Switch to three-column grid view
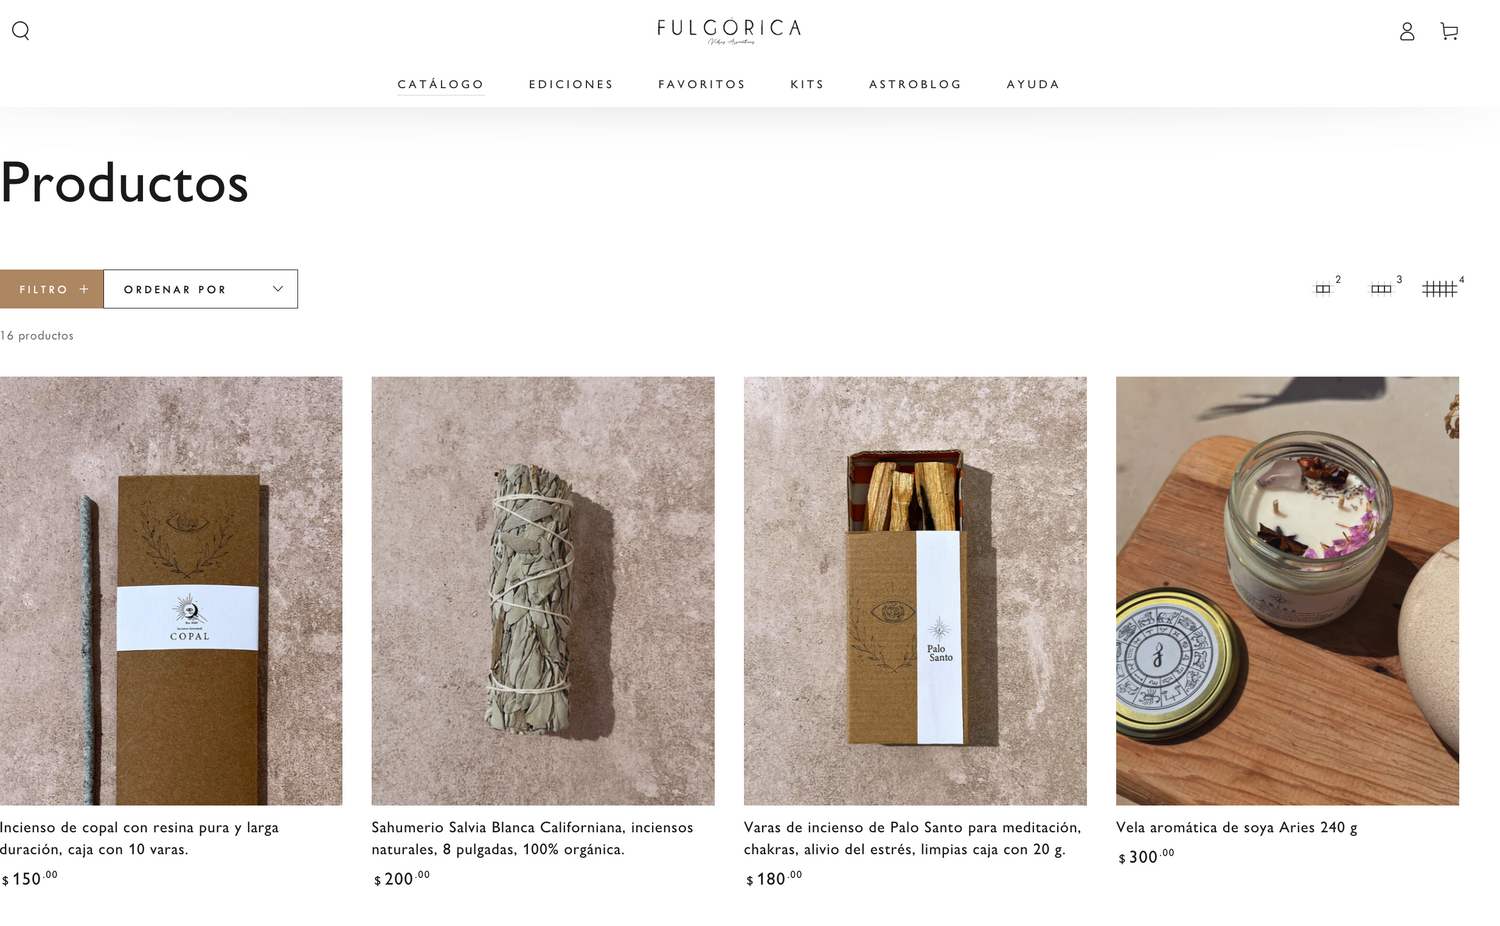The width and height of the screenshot is (1500, 926). click(x=1385, y=288)
